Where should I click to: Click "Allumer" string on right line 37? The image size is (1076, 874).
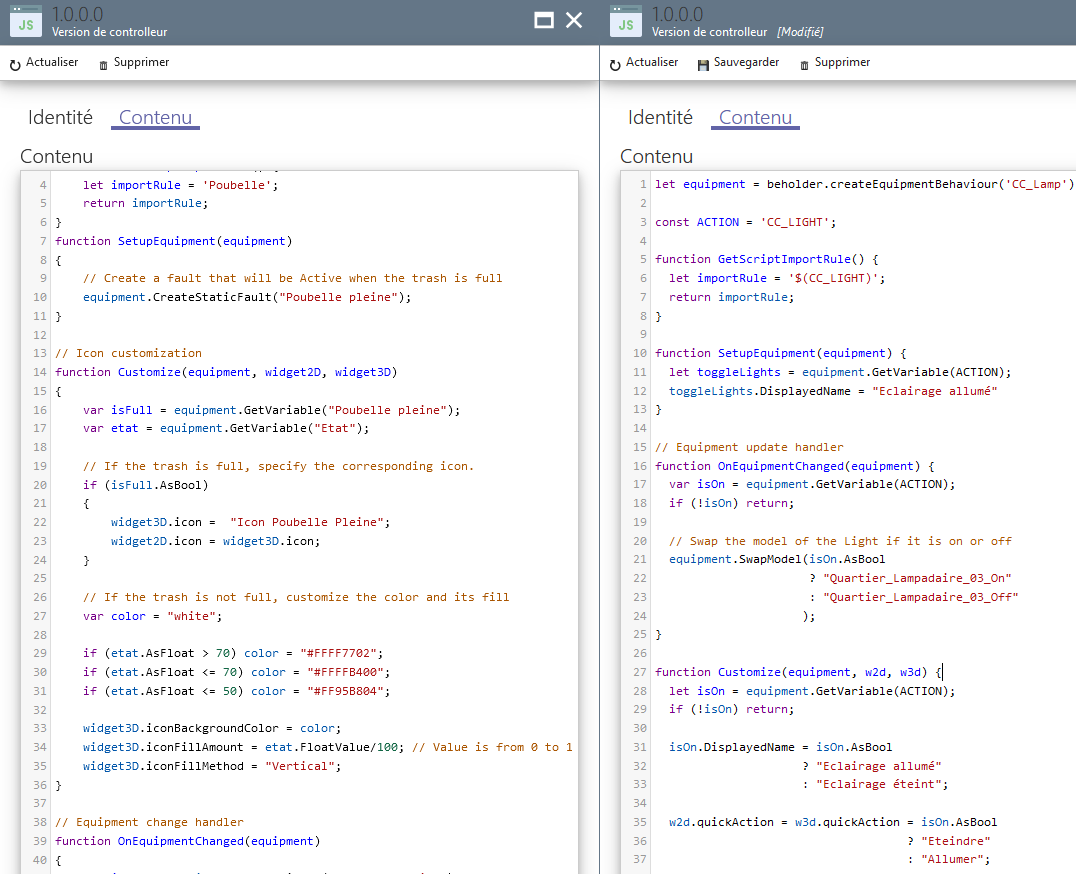pos(952,860)
